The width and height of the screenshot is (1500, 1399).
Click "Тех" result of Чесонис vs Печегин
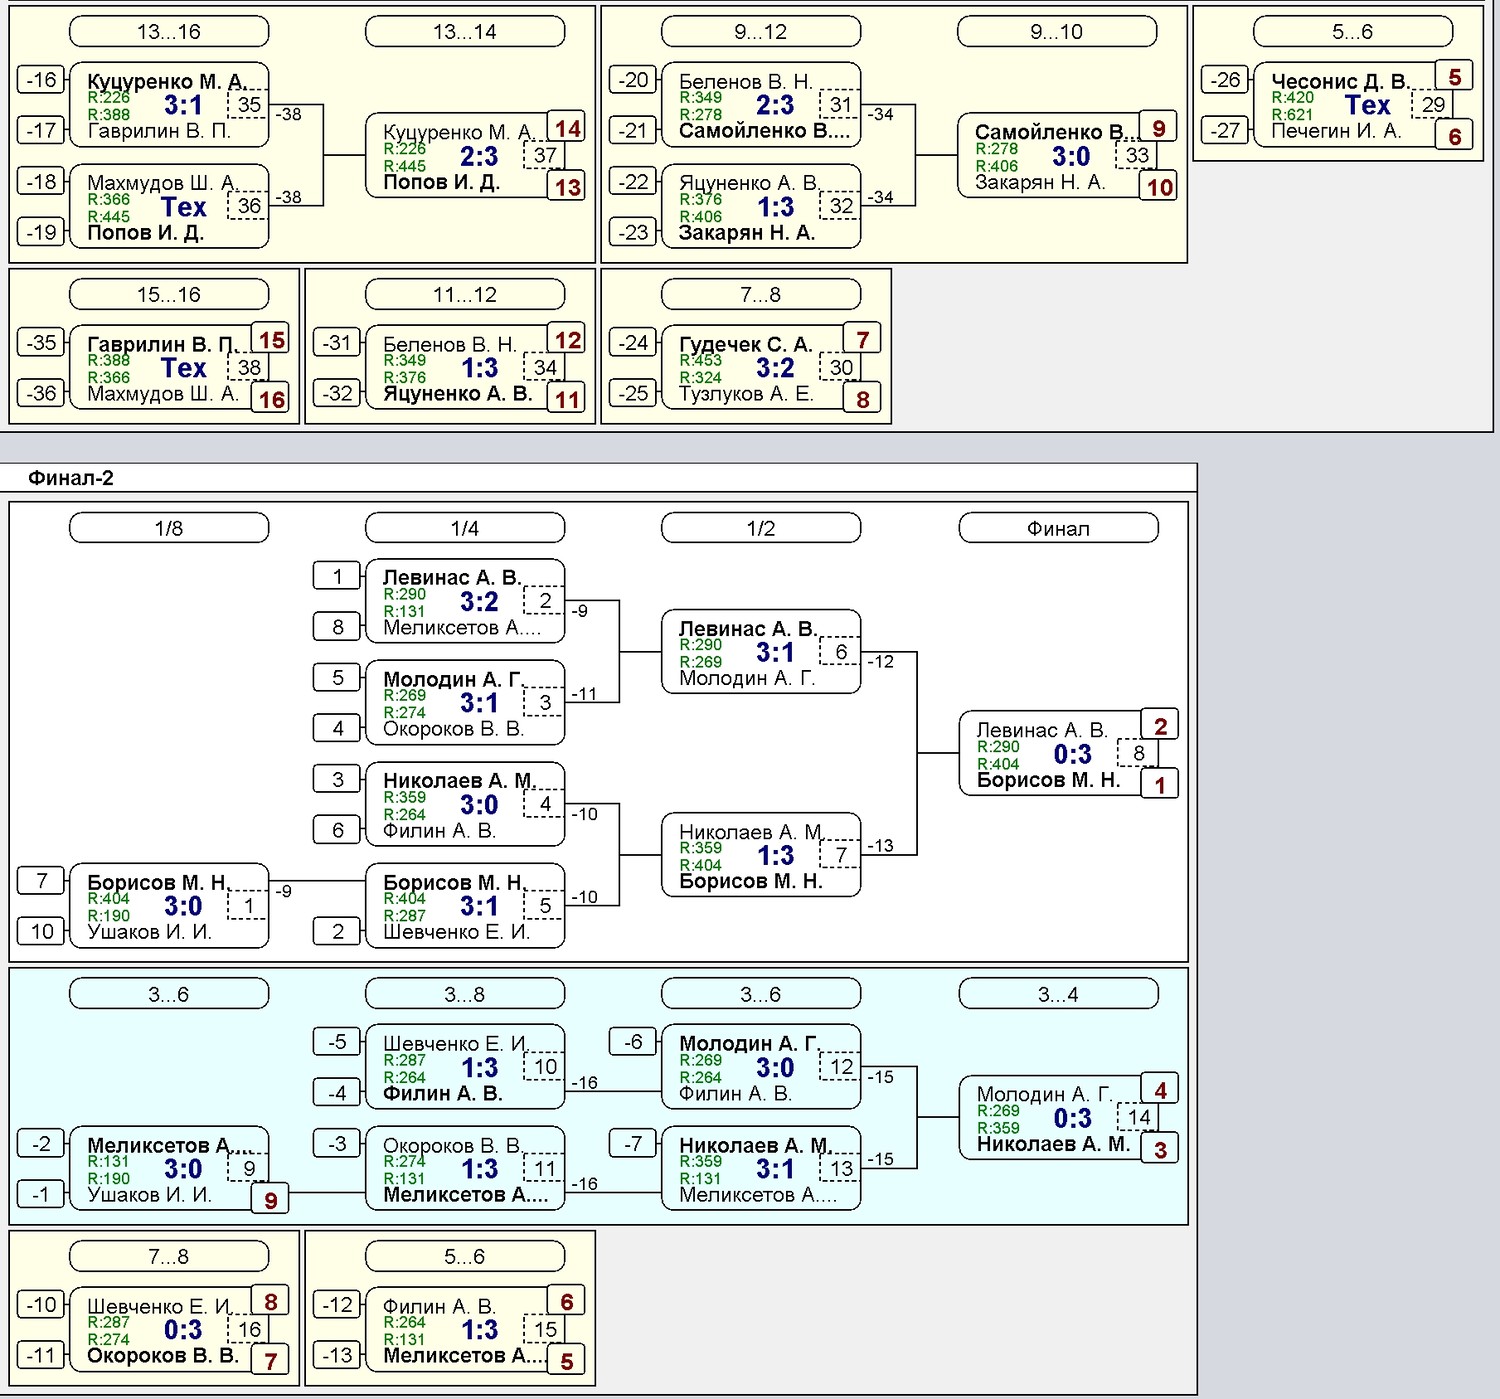click(1367, 105)
